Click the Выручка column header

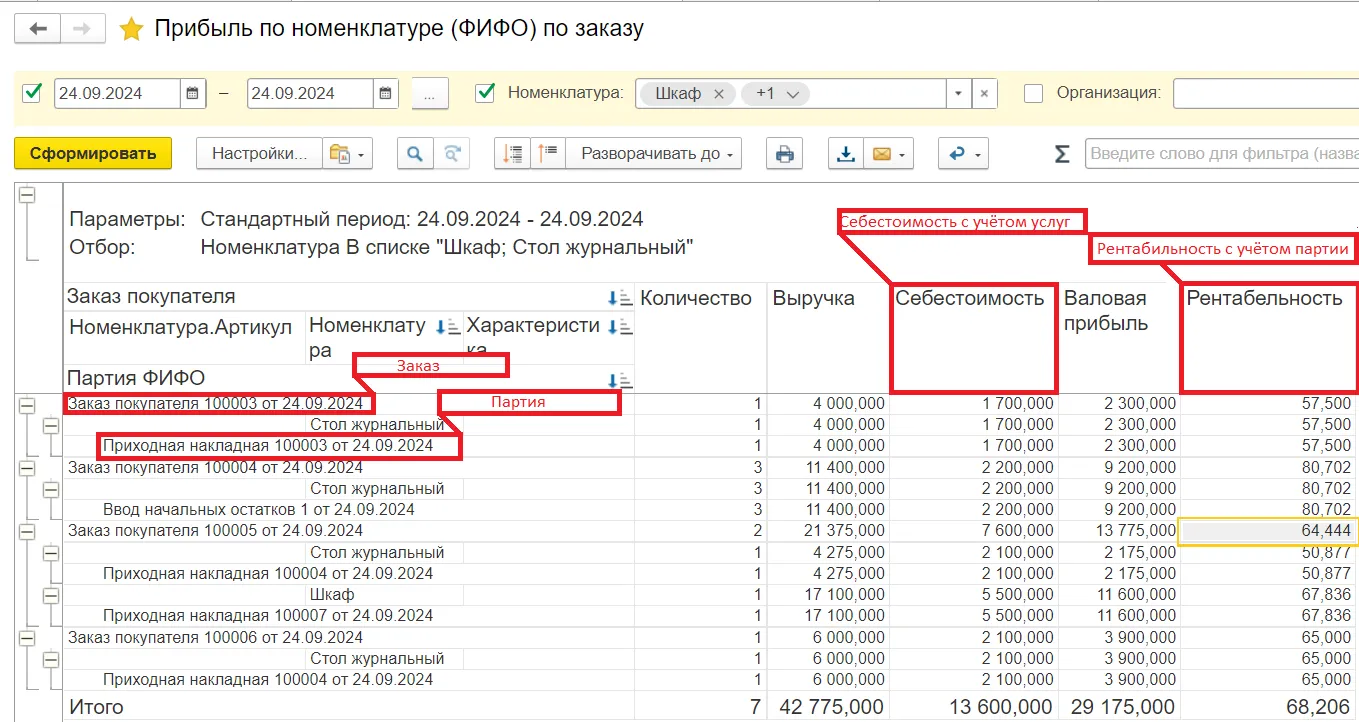[x=814, y=298]
